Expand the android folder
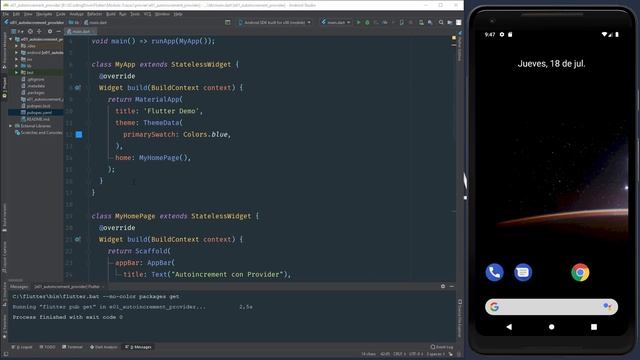The width and height of the screenshot is (640, 360). tap(17, 53)
